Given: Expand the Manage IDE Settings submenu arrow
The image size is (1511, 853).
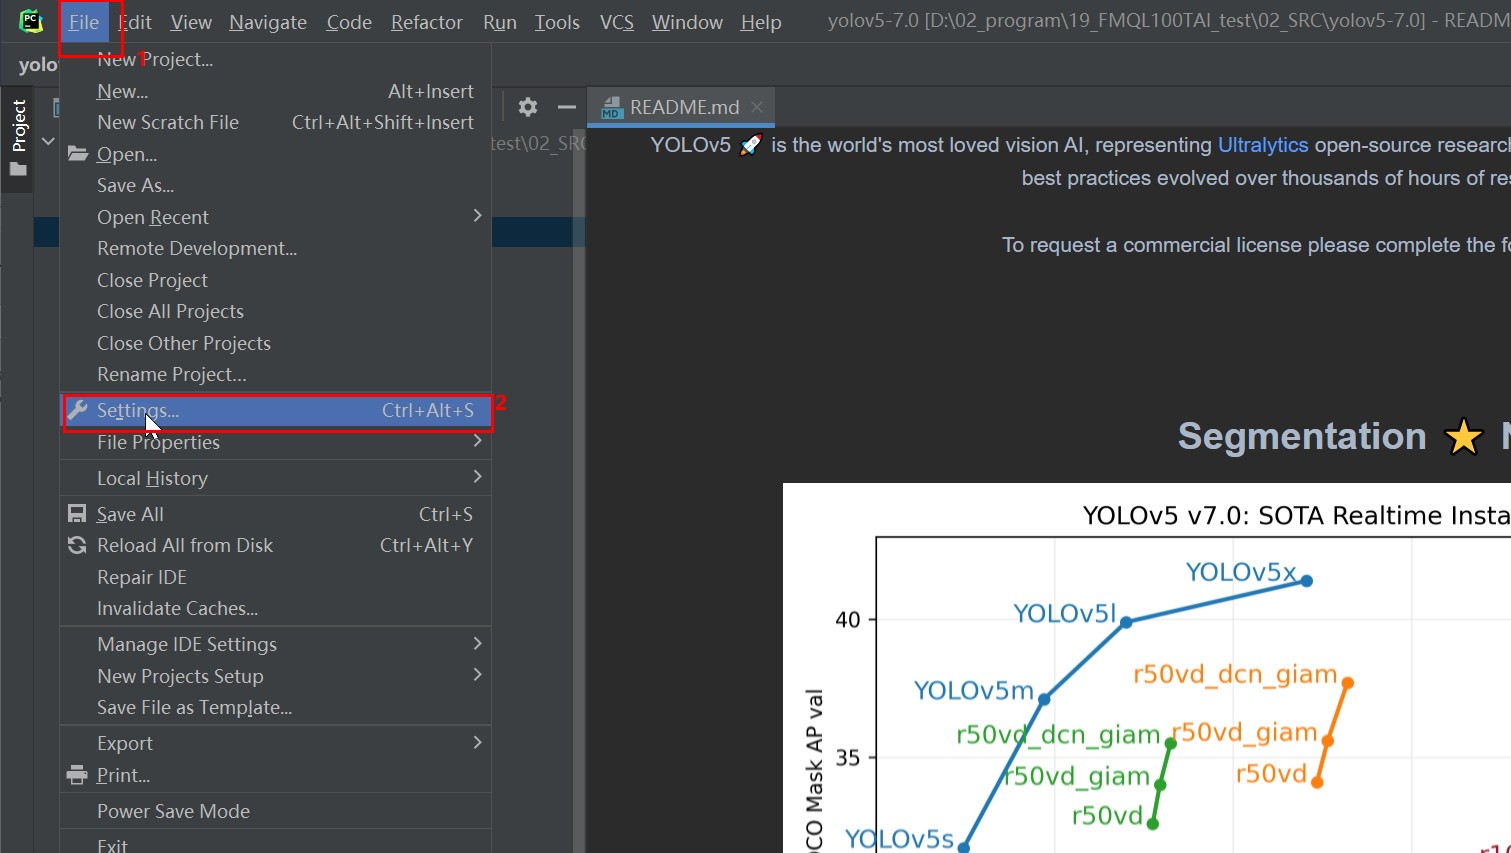Looking at the screenshot, I should click(x=477, y=643).
